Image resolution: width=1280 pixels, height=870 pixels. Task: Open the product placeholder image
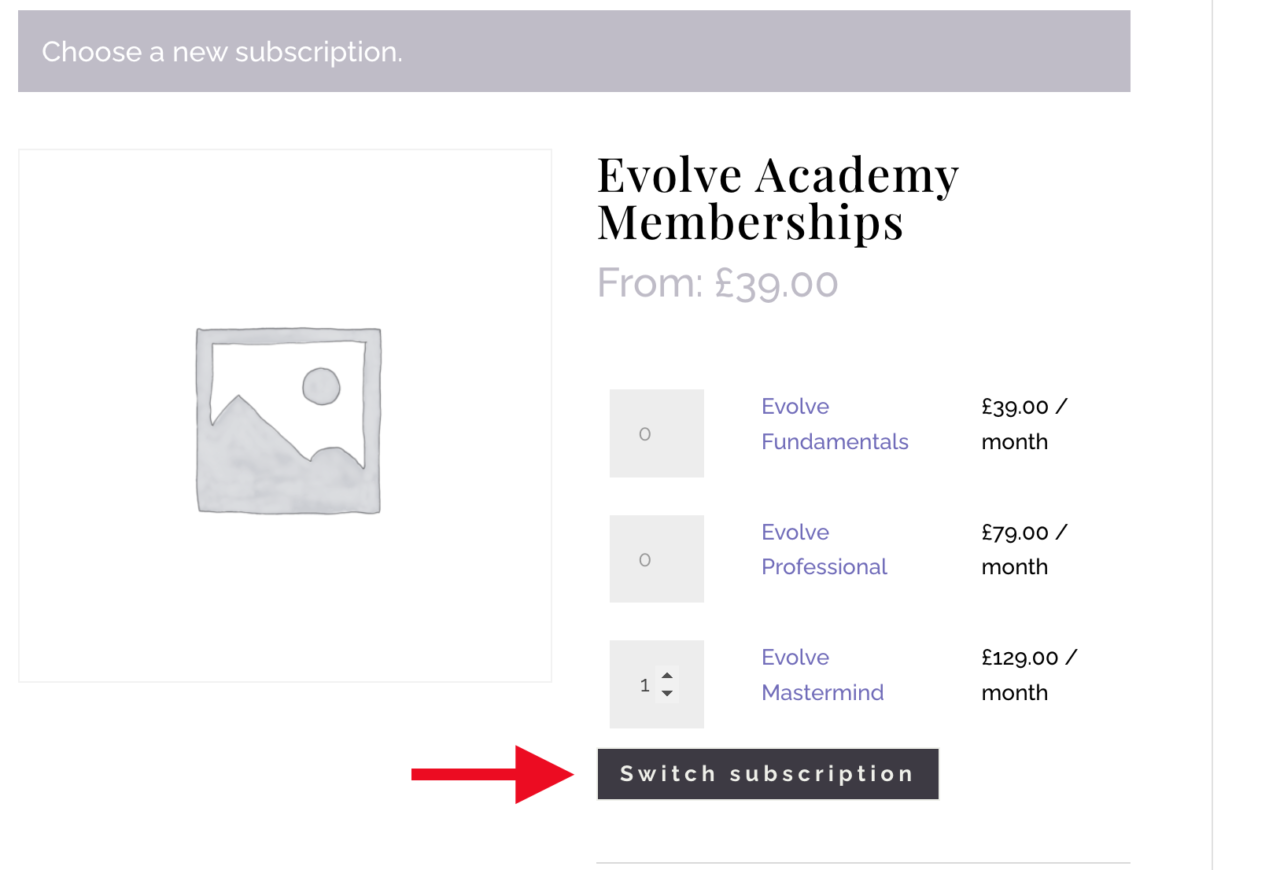pos(285,415)
